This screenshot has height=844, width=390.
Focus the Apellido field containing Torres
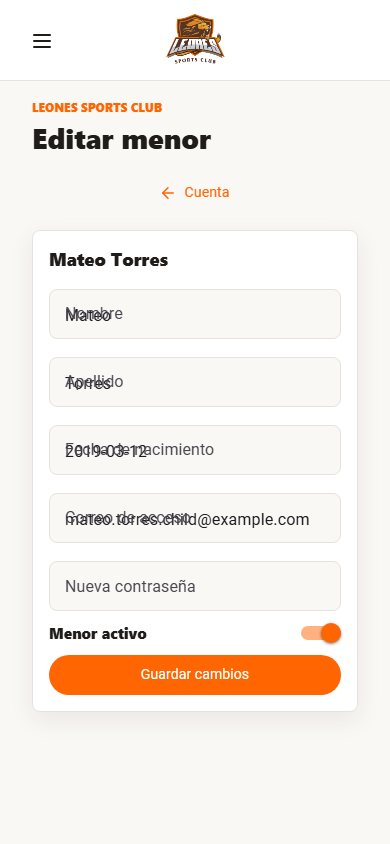(x=195, y=382)
